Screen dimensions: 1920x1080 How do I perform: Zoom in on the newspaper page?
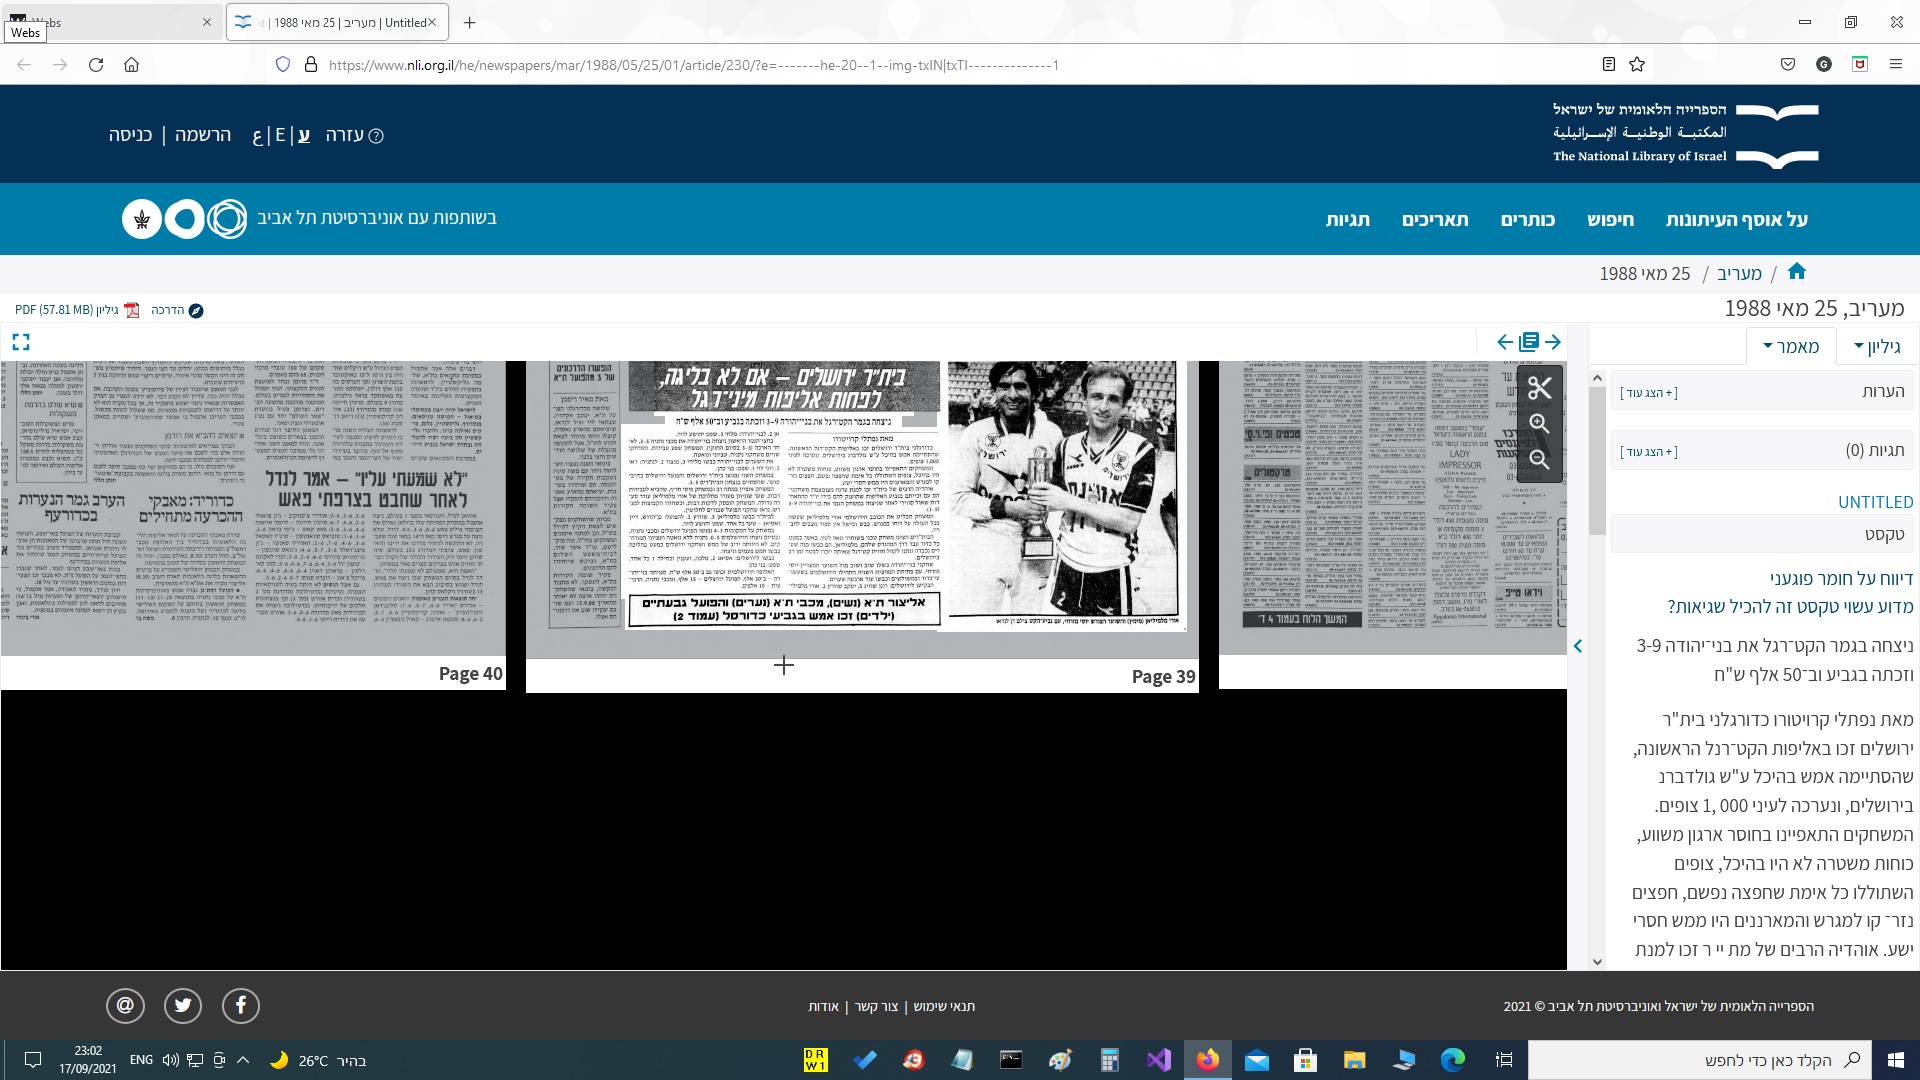(1539, 424)
